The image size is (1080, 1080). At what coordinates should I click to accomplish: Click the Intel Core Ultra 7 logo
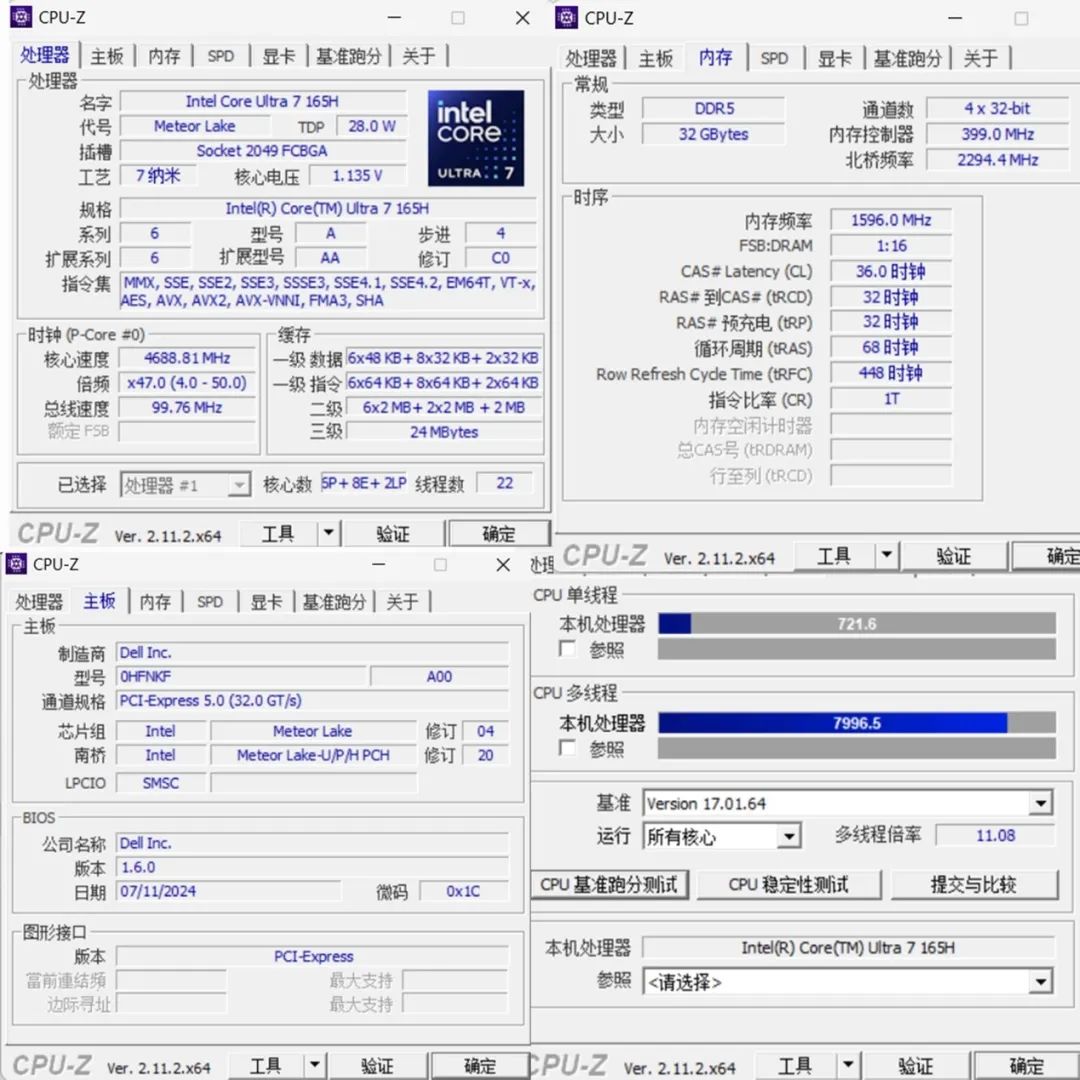475,138
